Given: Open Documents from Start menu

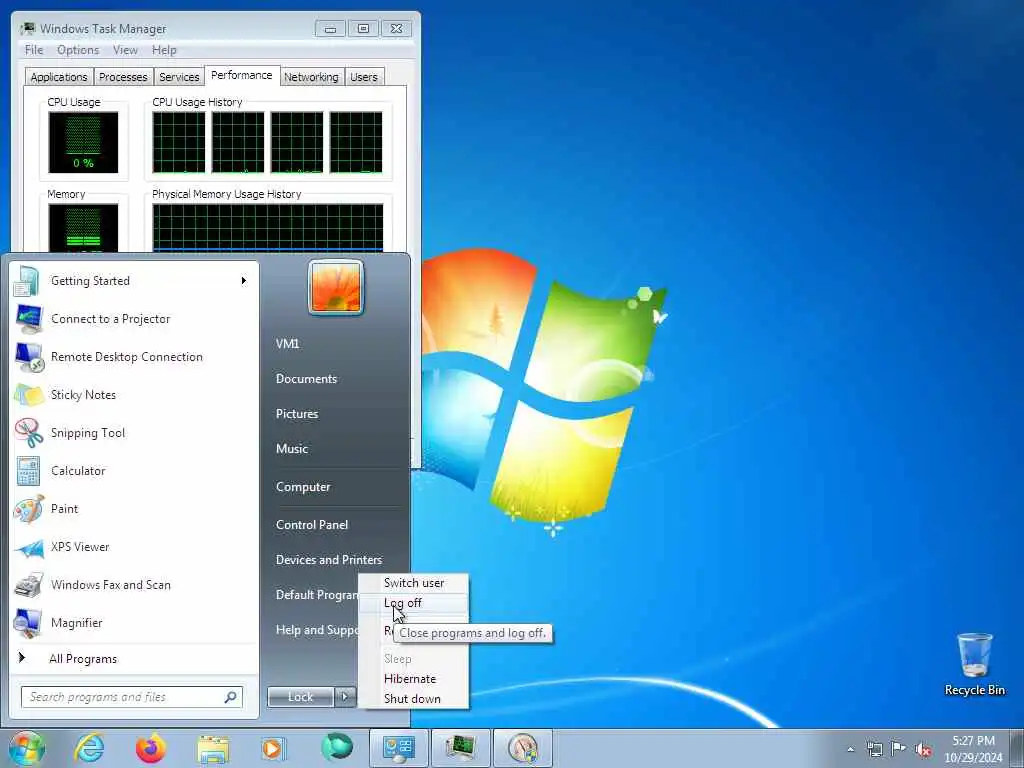Looking at the screenshot, I should [306, 379].
